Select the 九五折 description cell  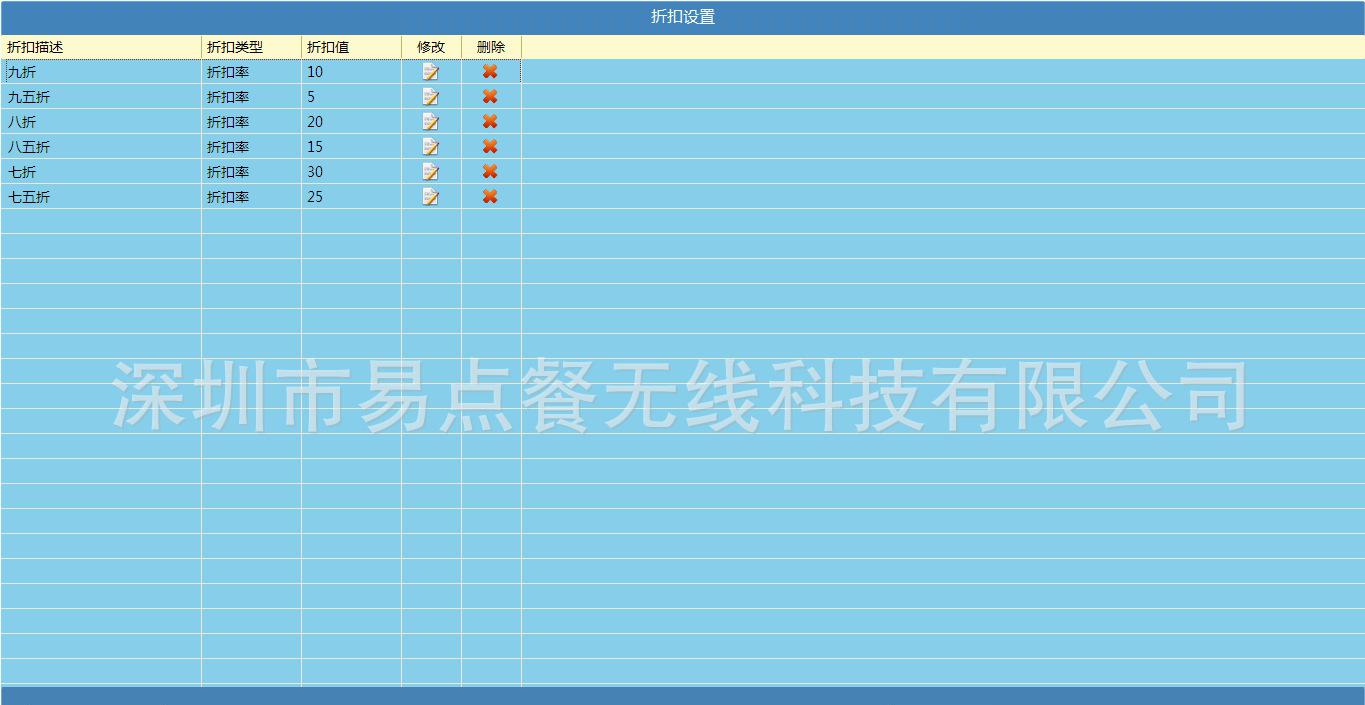coord(101,97)
